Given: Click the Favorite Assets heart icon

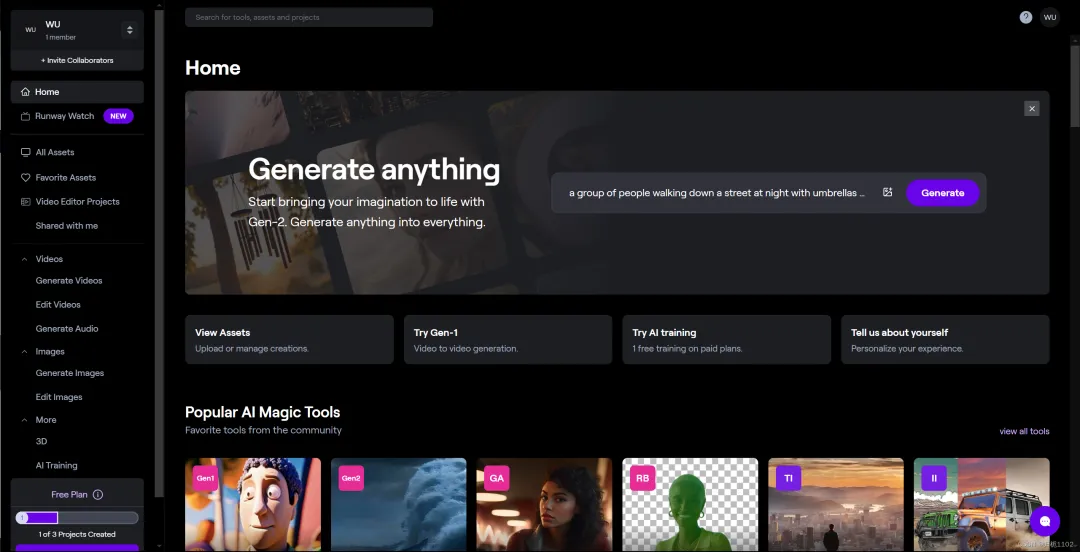Looking at the screenshot, I should tap(25, 177).
